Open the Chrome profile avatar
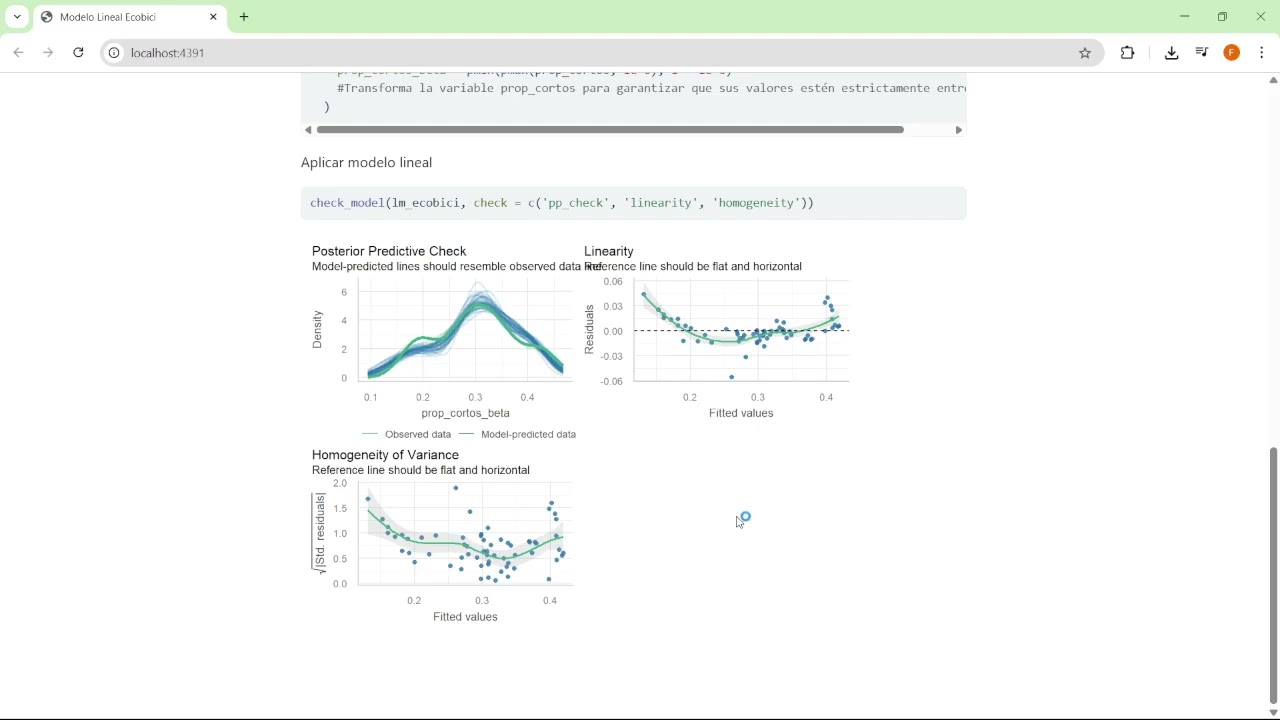The image size is (1280, 720). point(1232,53)
